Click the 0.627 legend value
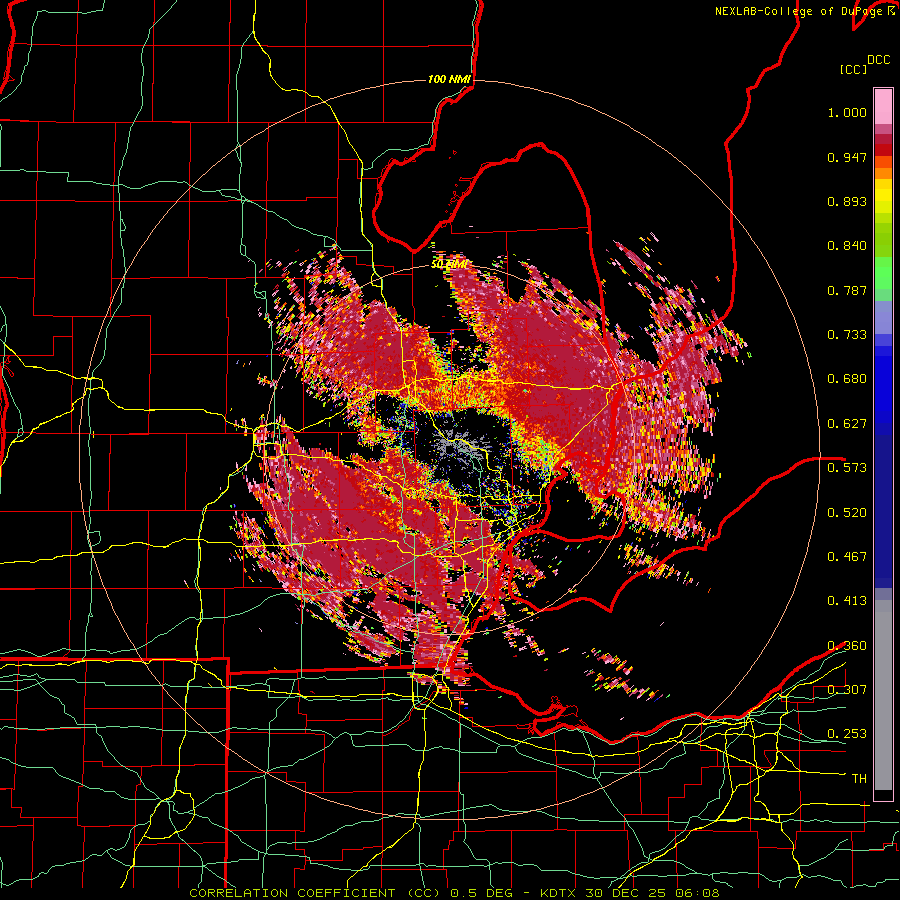This screenshot has width=900, height=900. [x=847, y=424]
